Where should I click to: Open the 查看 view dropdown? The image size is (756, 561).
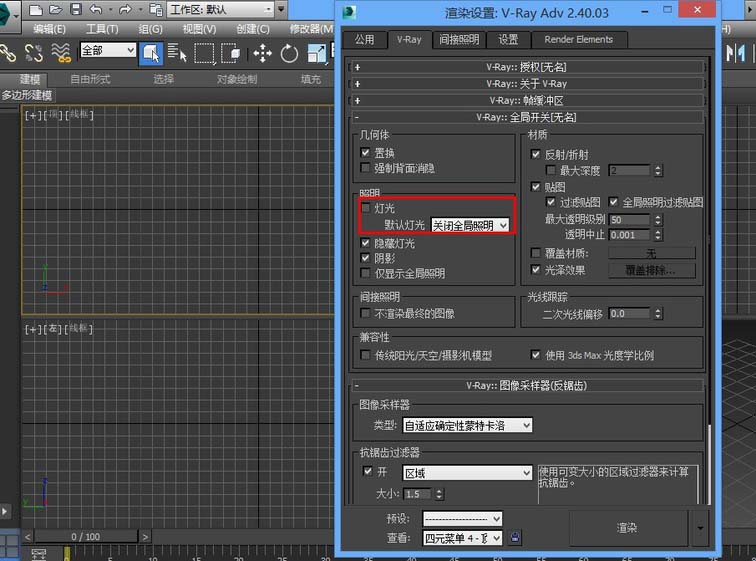[462, 538]
